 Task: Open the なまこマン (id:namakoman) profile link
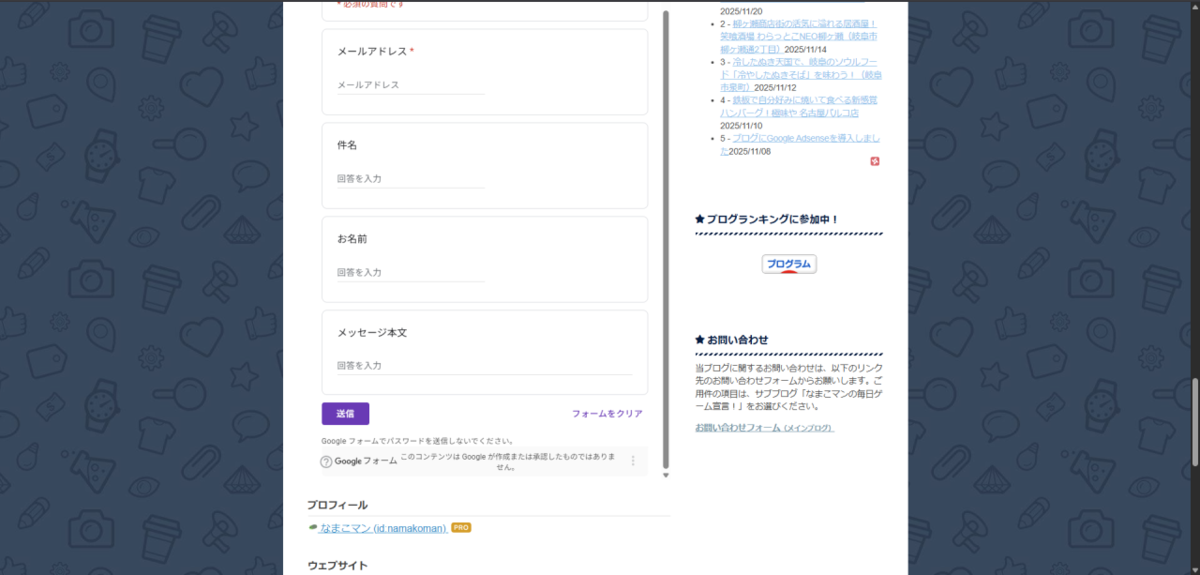[383, 528]
